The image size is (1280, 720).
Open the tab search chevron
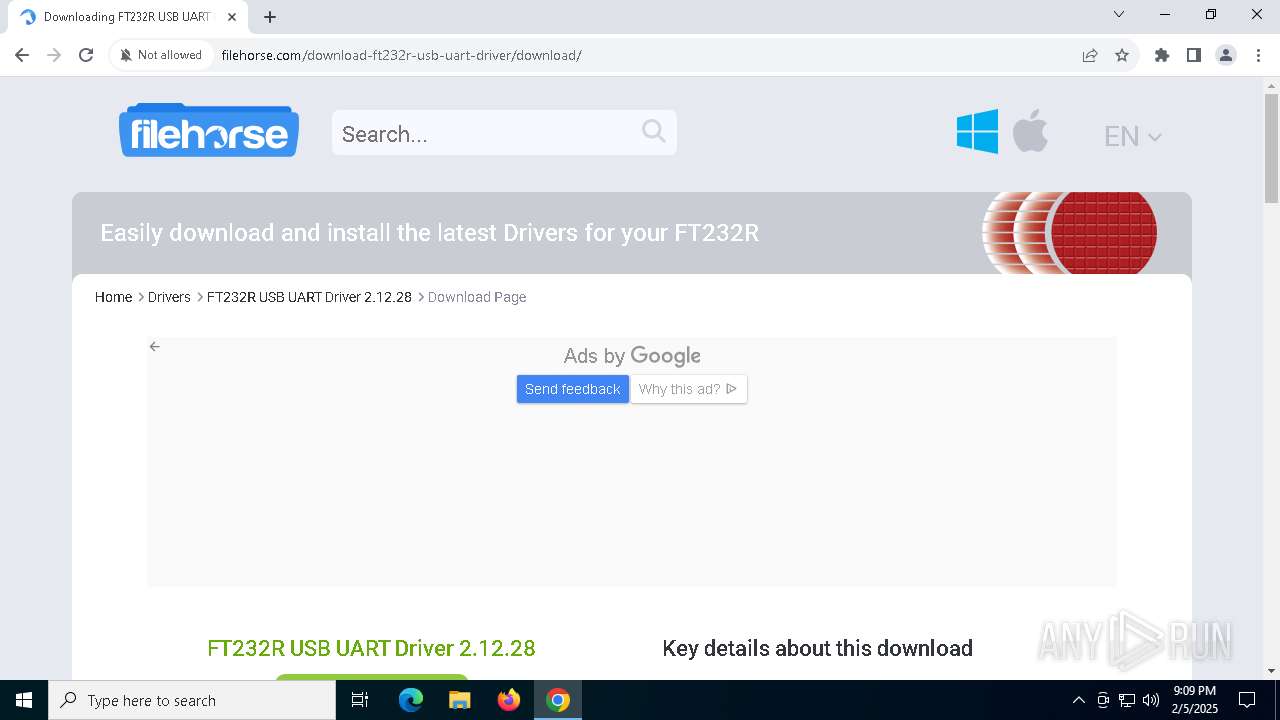point(1119,14)
